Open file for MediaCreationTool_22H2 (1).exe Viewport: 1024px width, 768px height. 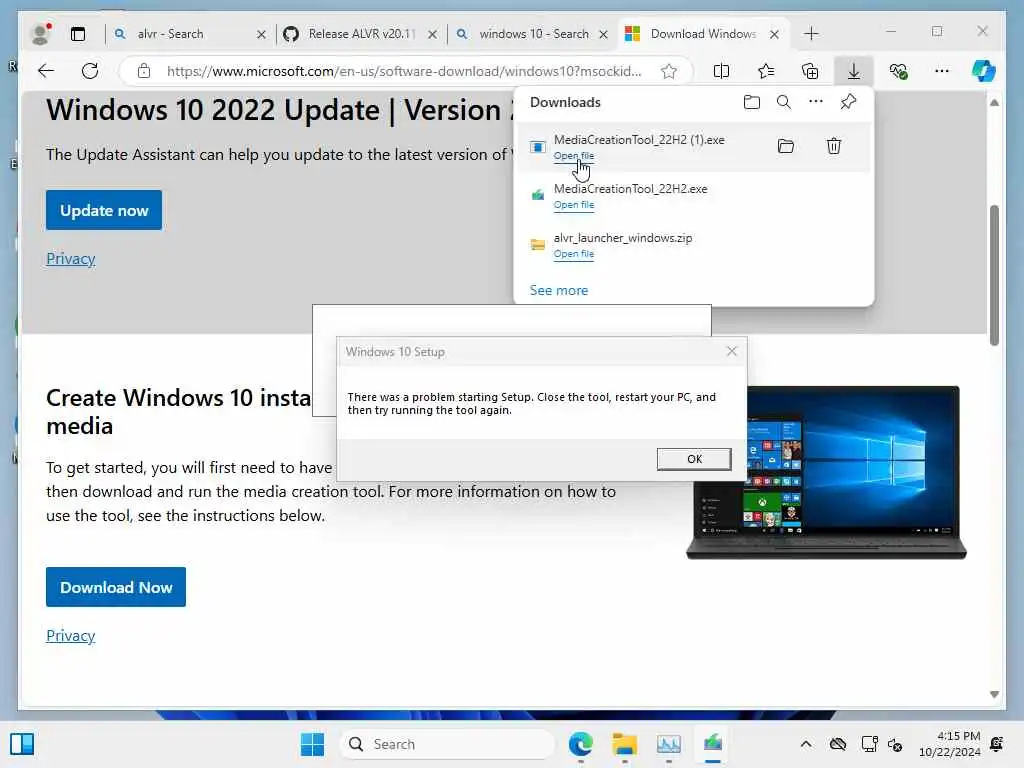(x=573, y=156)
